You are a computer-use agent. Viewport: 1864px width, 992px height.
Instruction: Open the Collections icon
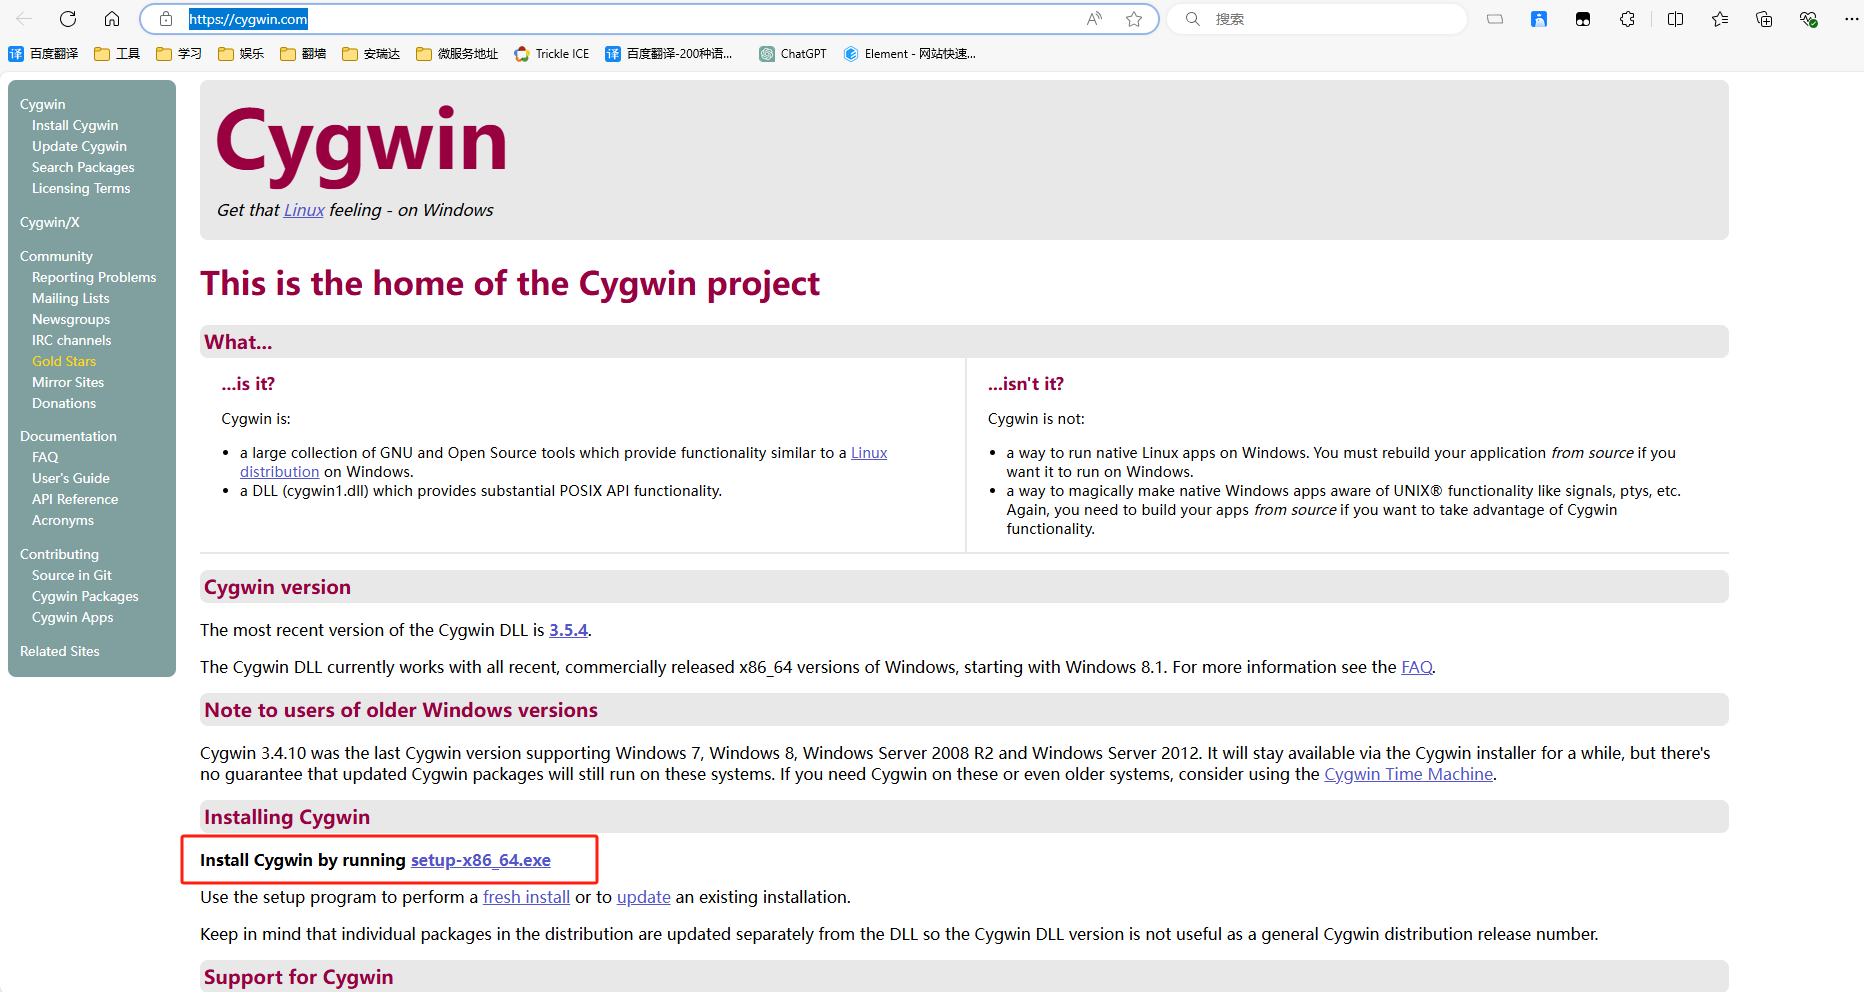(x=1764, y=19)
